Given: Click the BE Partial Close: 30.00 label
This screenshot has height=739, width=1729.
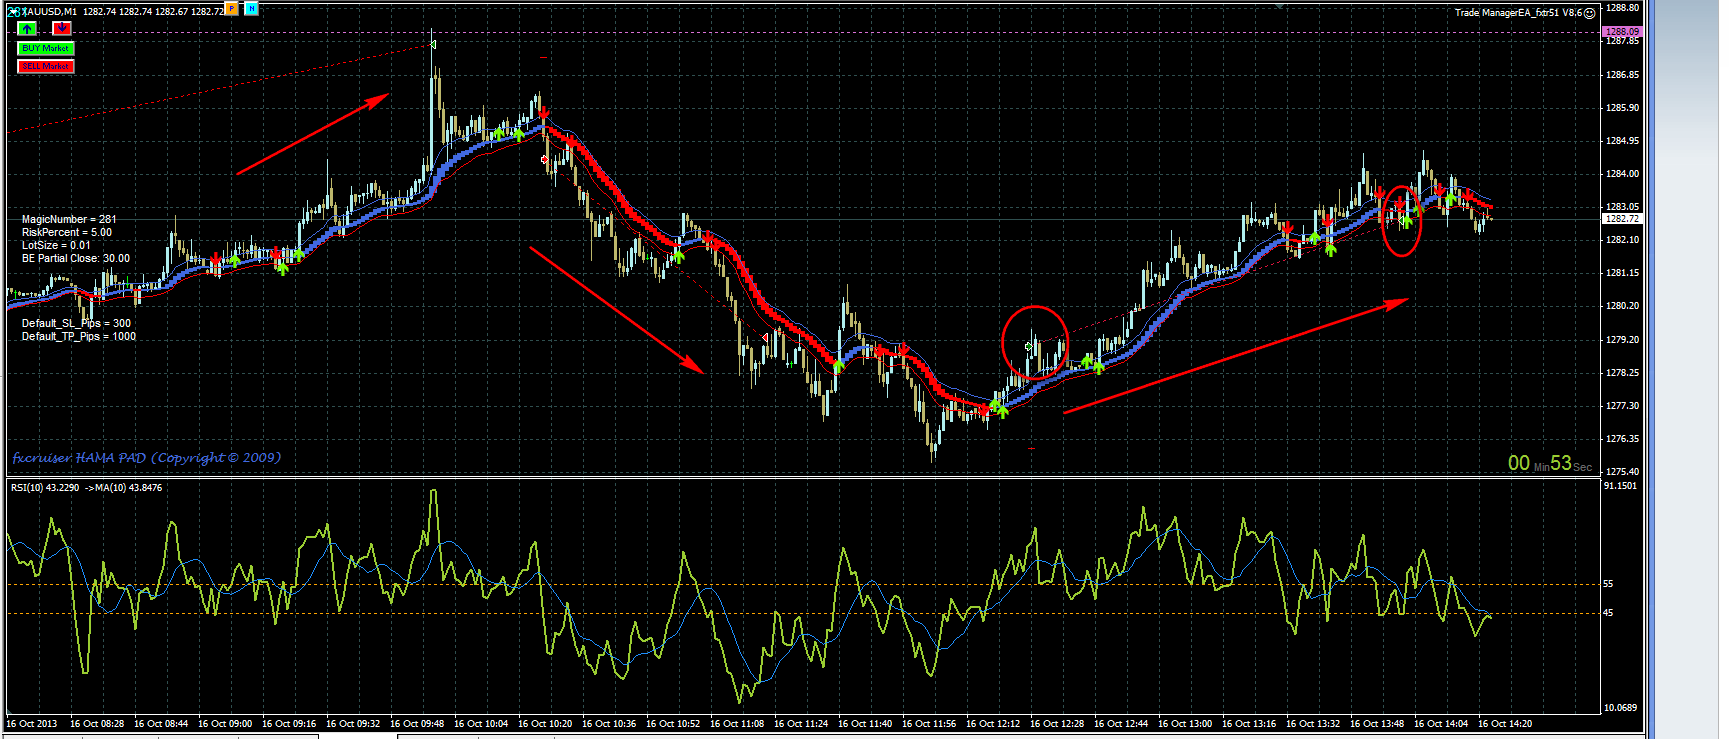Looking at the screenshot, I should [76, 258].
